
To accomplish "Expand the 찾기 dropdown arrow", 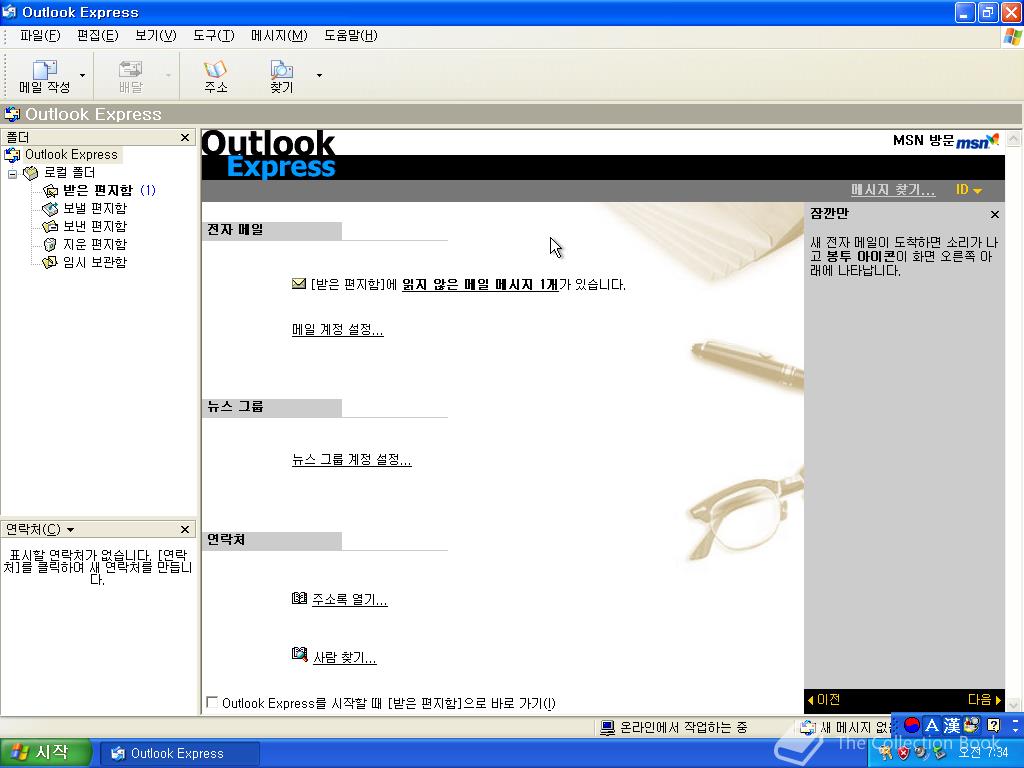I will [319, 76].
